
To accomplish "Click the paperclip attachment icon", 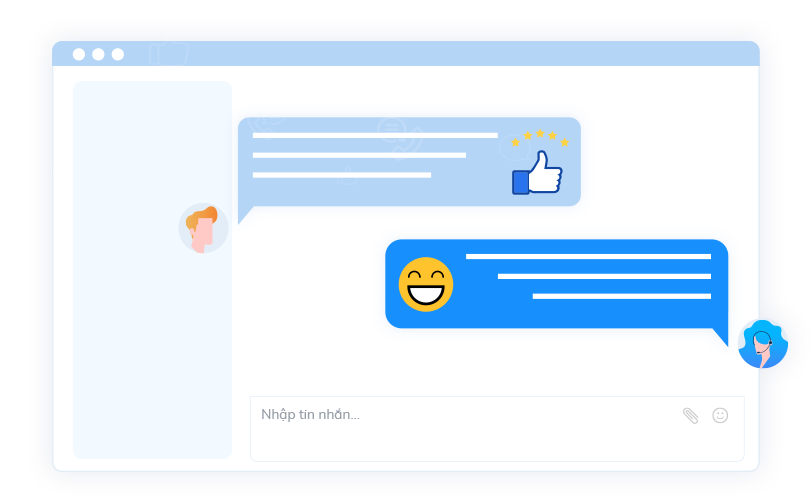I will (x=691, y=415).
